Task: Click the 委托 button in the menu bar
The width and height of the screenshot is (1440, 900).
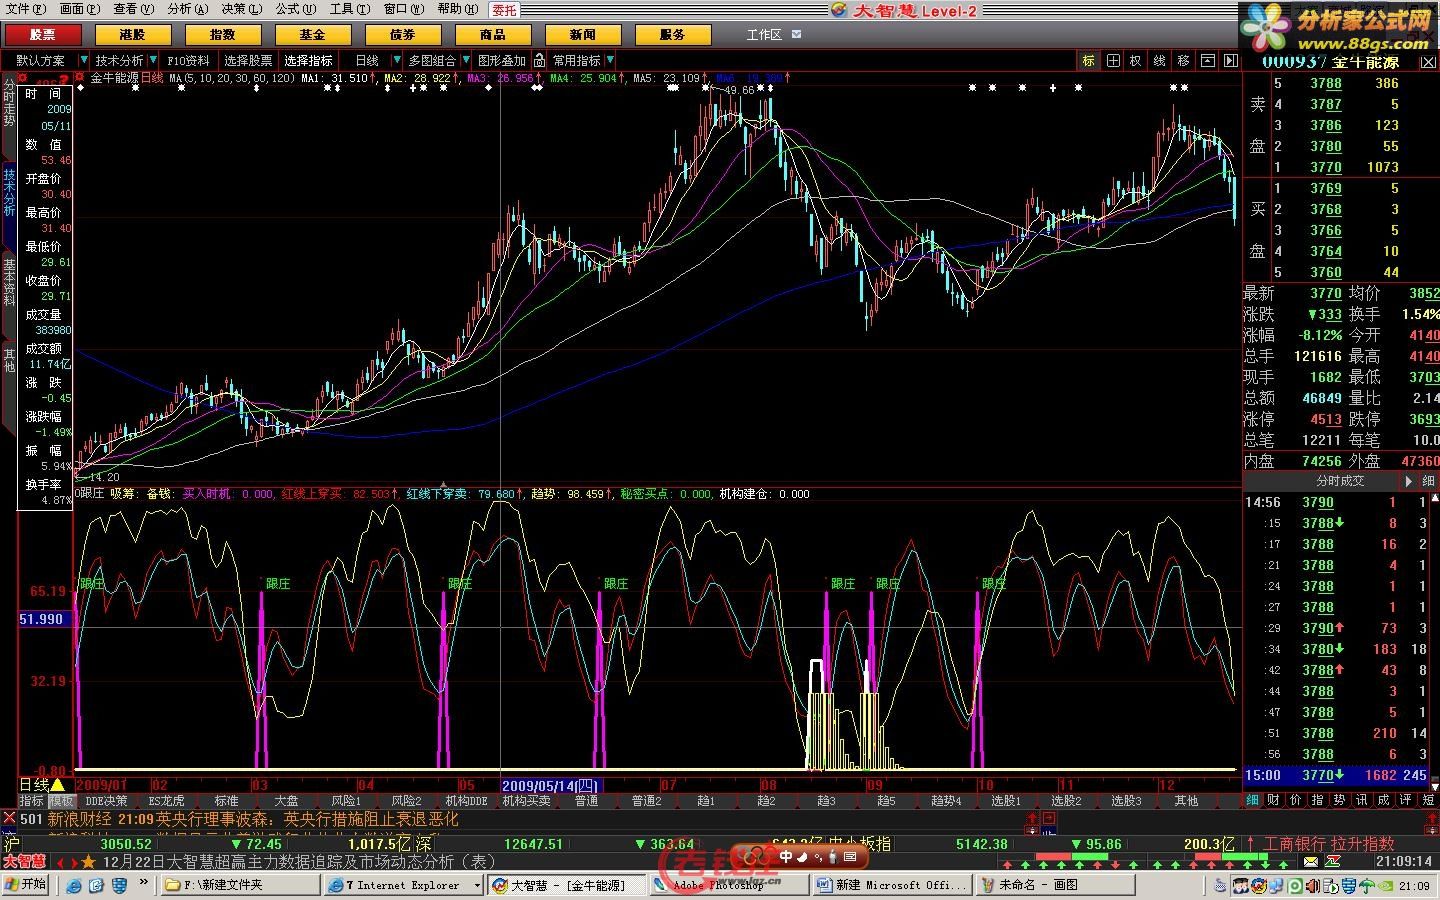Action: pos(505,10)
